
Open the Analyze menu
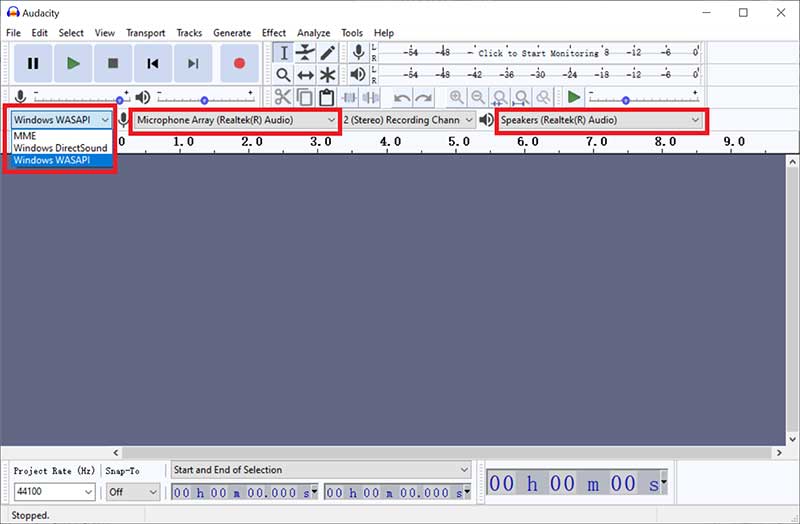(313, 33)
